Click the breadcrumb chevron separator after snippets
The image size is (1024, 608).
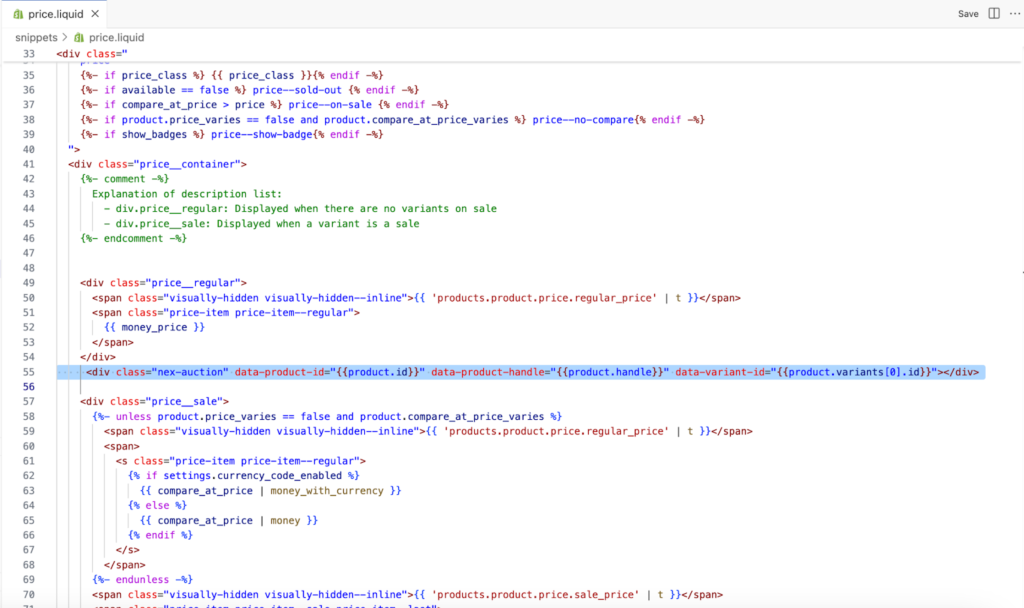[65, 37]
